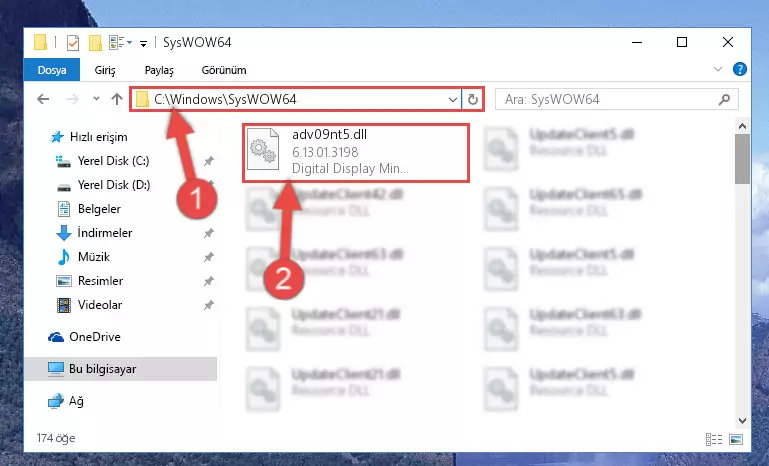This screenshot has height=466, width=769.
Task: Click the pin icon next to Resimler
Action: coord(208,281)
